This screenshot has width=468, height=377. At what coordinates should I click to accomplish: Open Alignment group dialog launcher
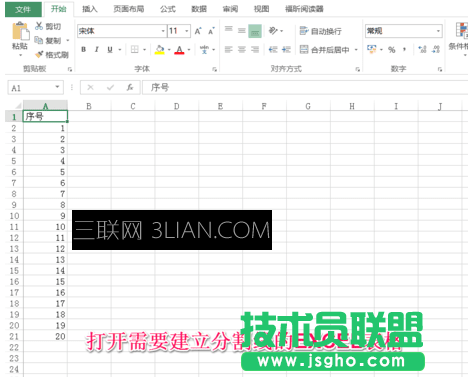tap(357, 69)
